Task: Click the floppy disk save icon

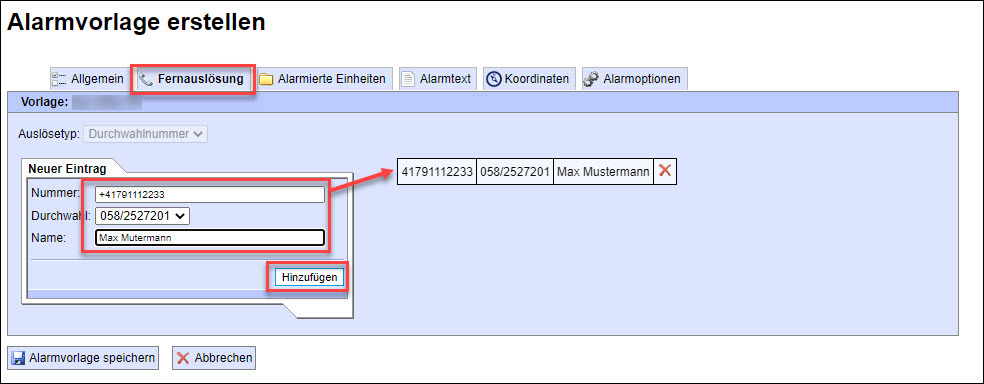Action: click(x=17, y=358)
